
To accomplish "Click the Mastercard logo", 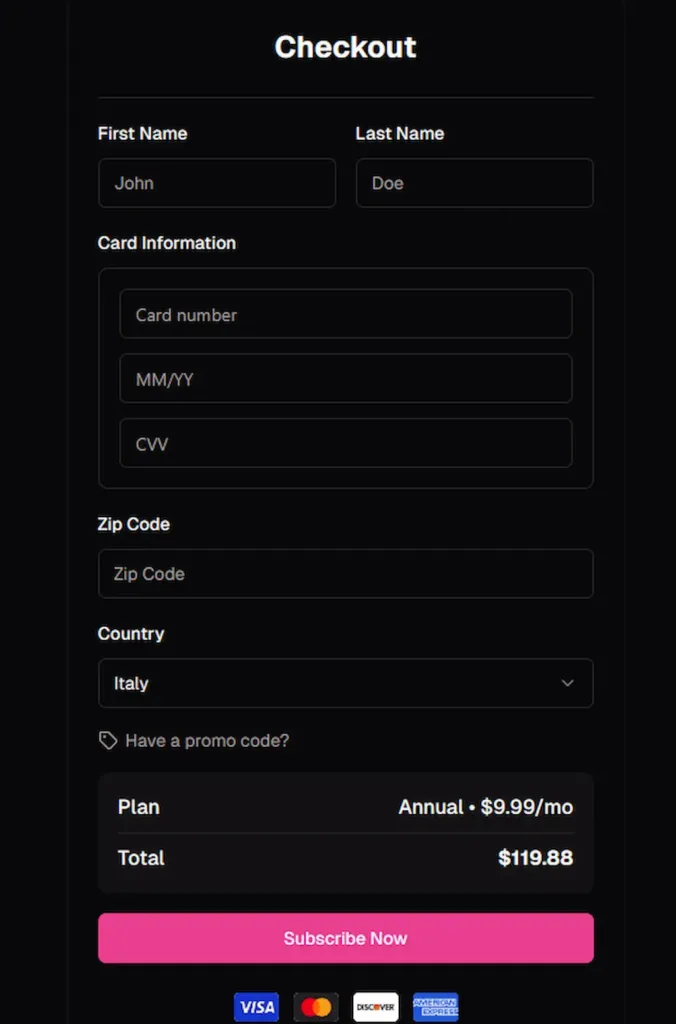I will (316, 1007).
